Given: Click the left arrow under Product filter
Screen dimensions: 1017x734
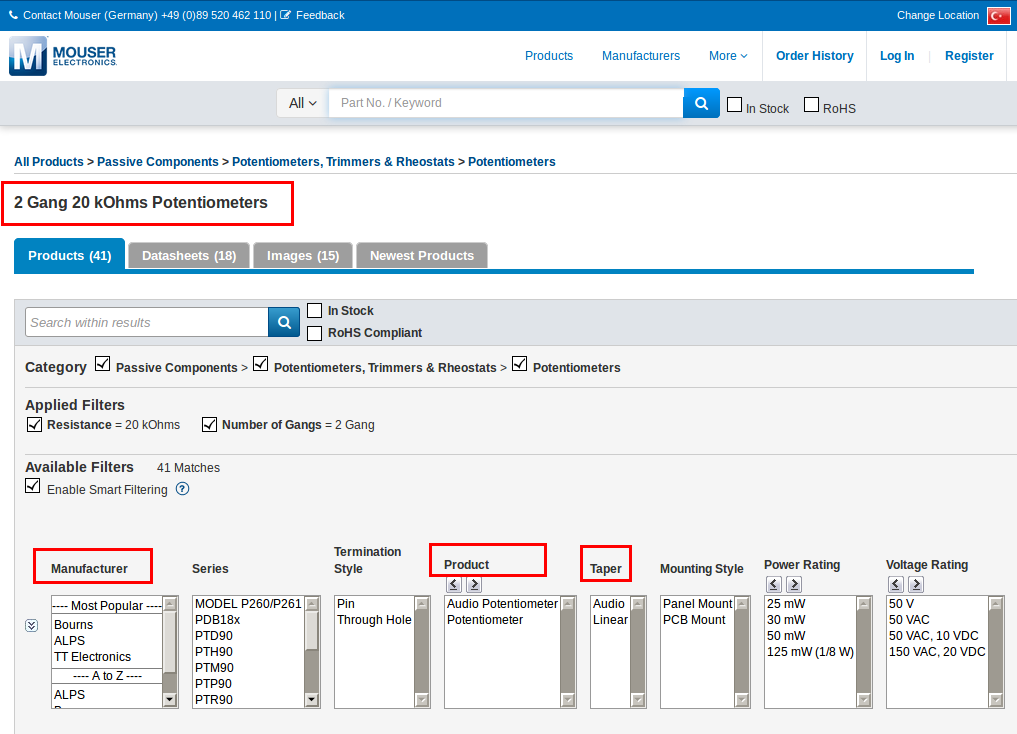Looking at the screenshot, I should (x=454, y=584).
